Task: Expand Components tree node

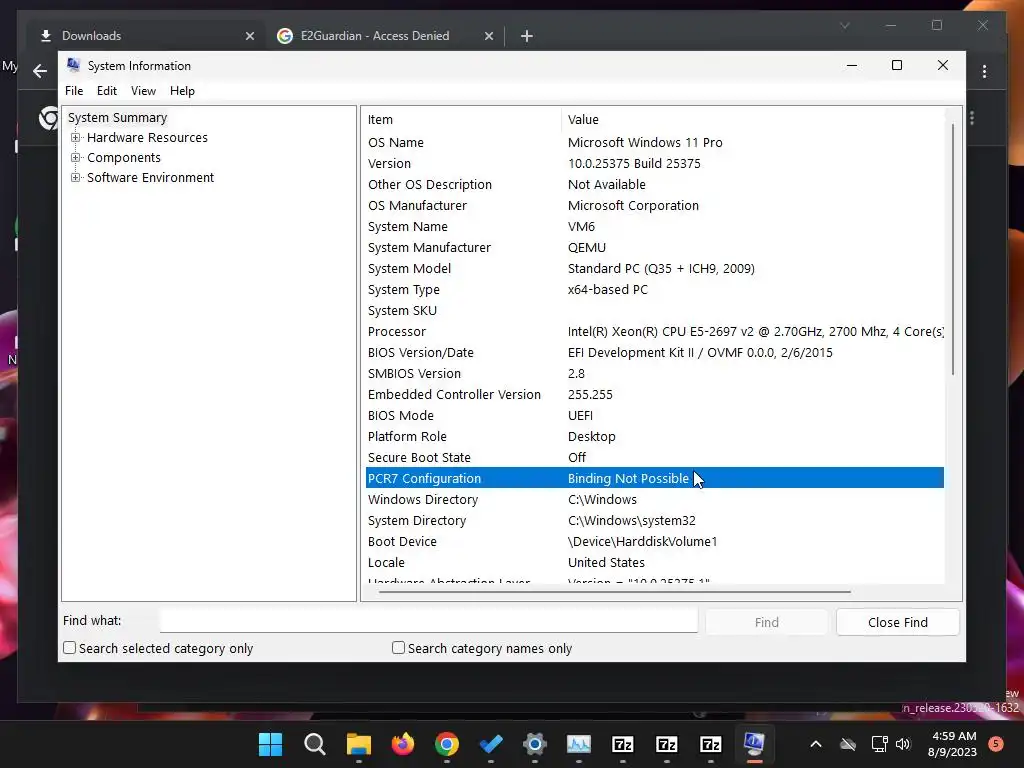Action: (x=76, y=157)
